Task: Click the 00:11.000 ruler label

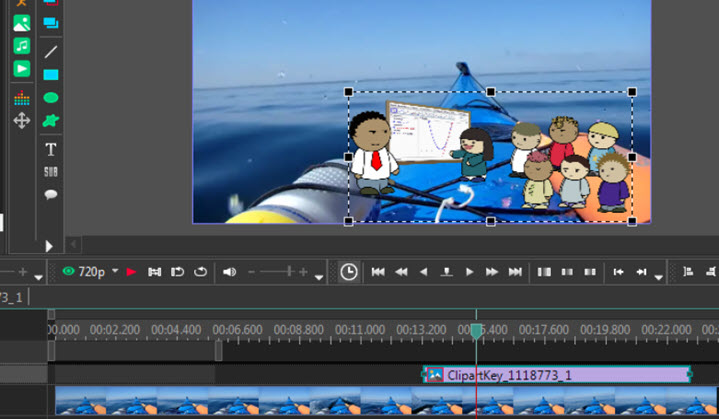Action: pyautogui.click(x=360, y=330)
